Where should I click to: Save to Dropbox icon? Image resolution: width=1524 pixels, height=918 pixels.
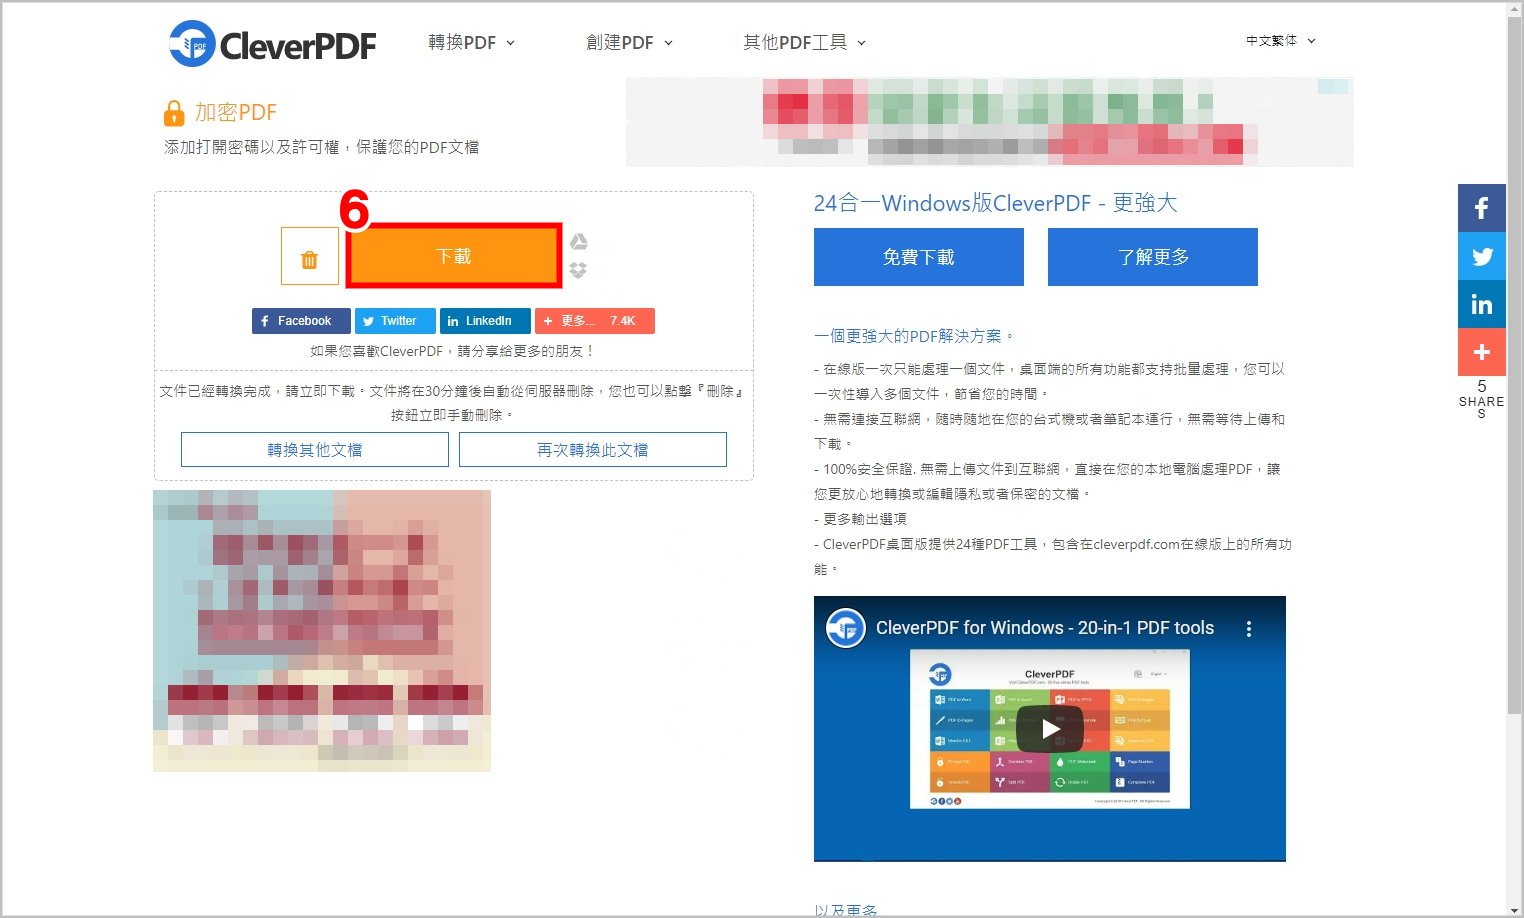(x=578, y=270)
